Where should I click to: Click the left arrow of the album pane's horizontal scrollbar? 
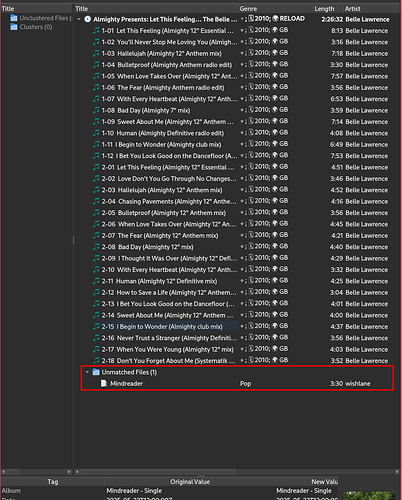77,472
